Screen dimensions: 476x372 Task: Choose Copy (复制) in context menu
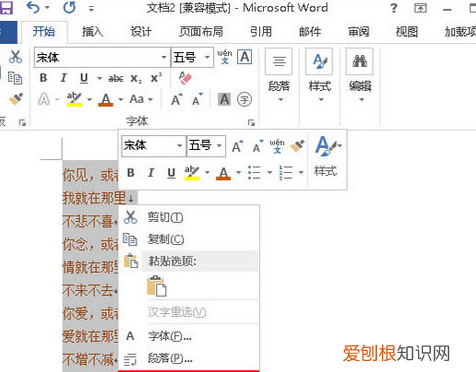pyautogui.click(x=188, y=239)
